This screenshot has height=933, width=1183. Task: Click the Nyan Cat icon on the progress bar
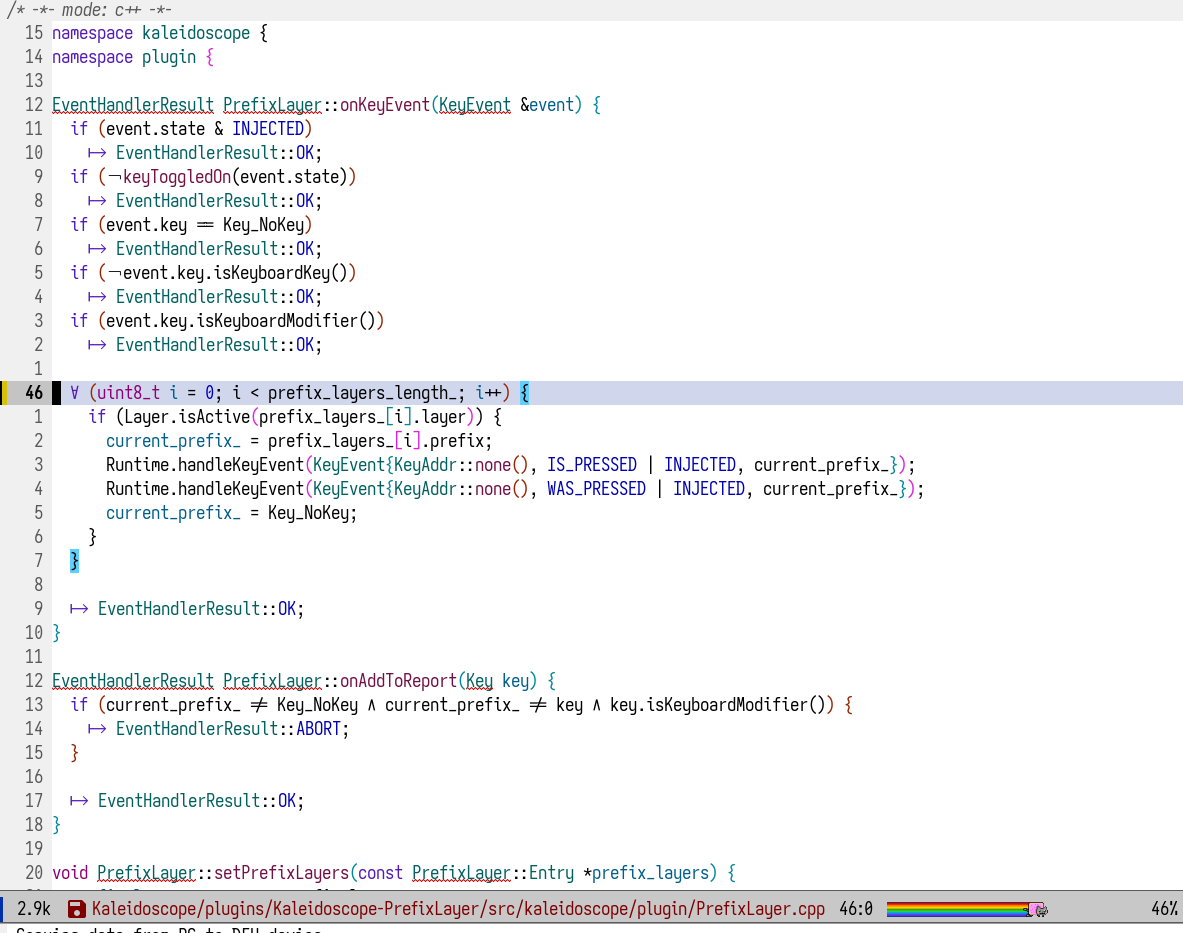tap(1036, 910)
